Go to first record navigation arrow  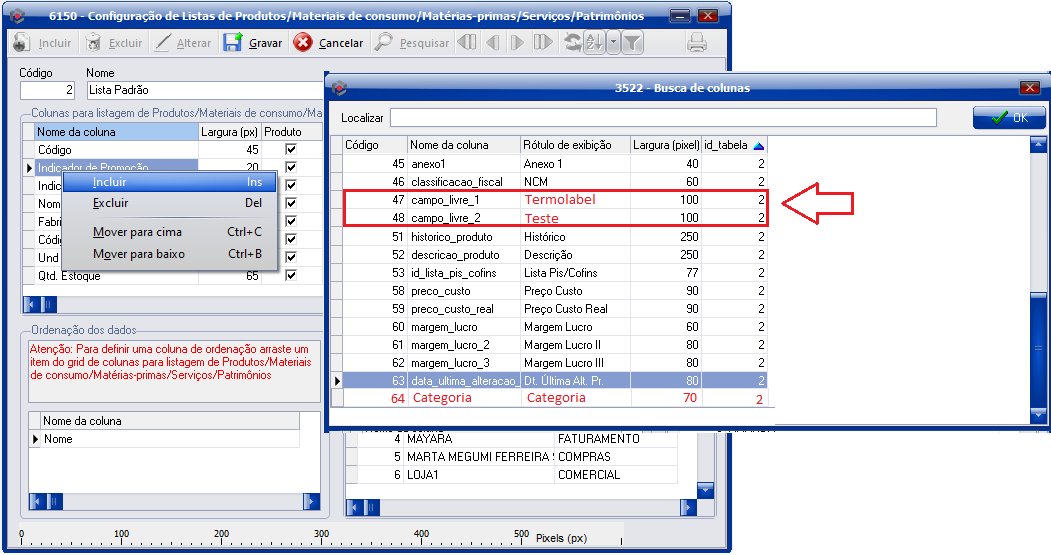[466, 43]
